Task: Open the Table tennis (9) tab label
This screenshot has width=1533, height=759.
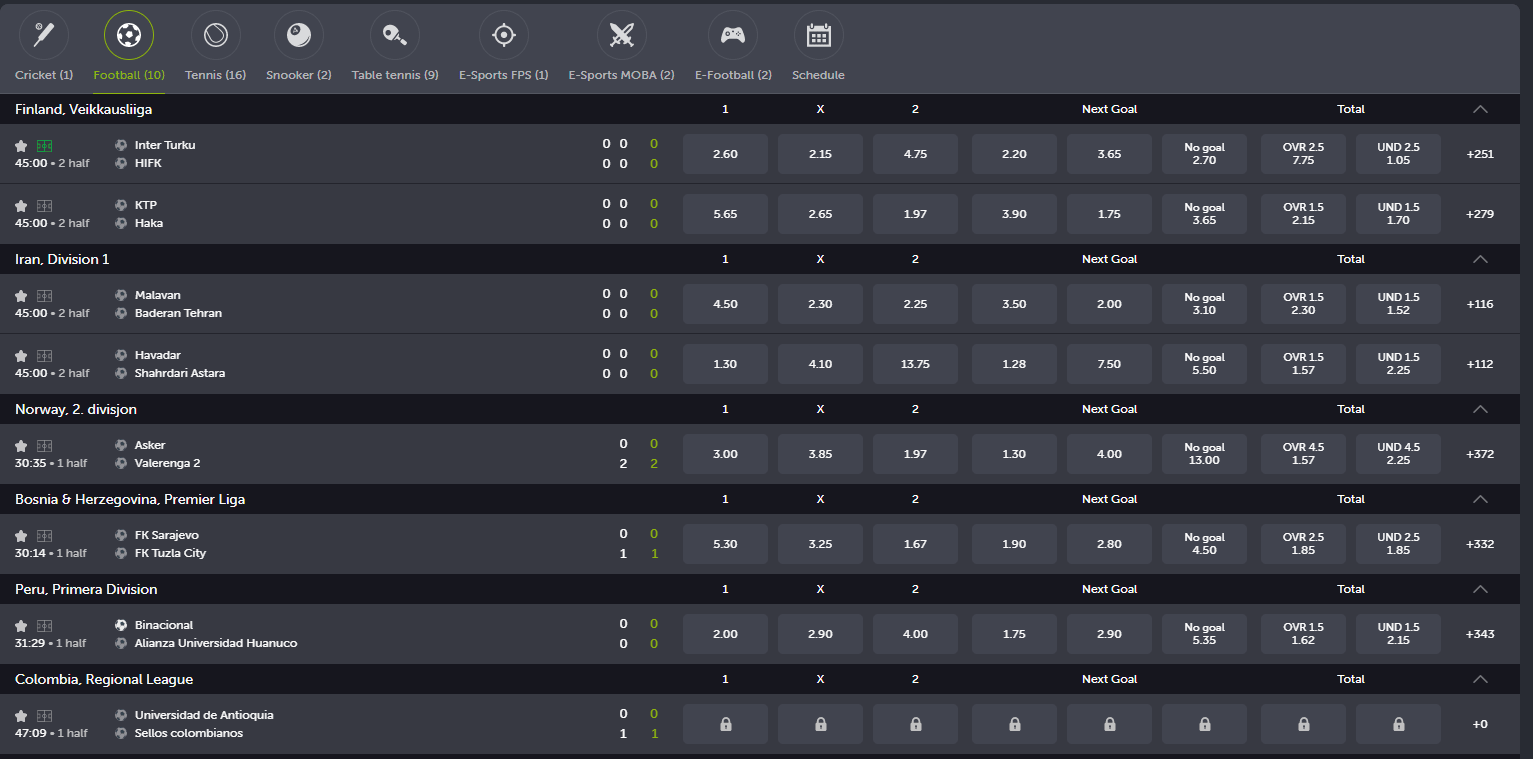Action: pos(395,75)
